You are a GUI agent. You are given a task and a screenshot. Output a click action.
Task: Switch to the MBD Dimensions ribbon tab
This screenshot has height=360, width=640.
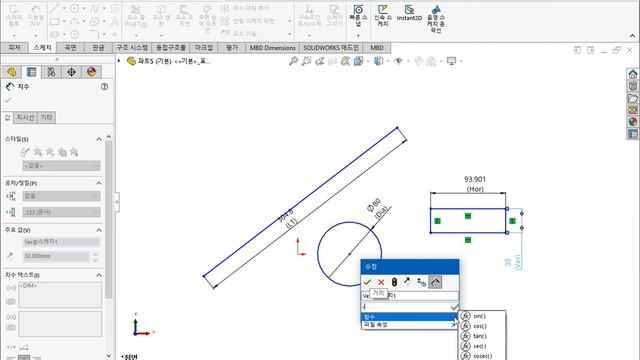tap(273, 48)
